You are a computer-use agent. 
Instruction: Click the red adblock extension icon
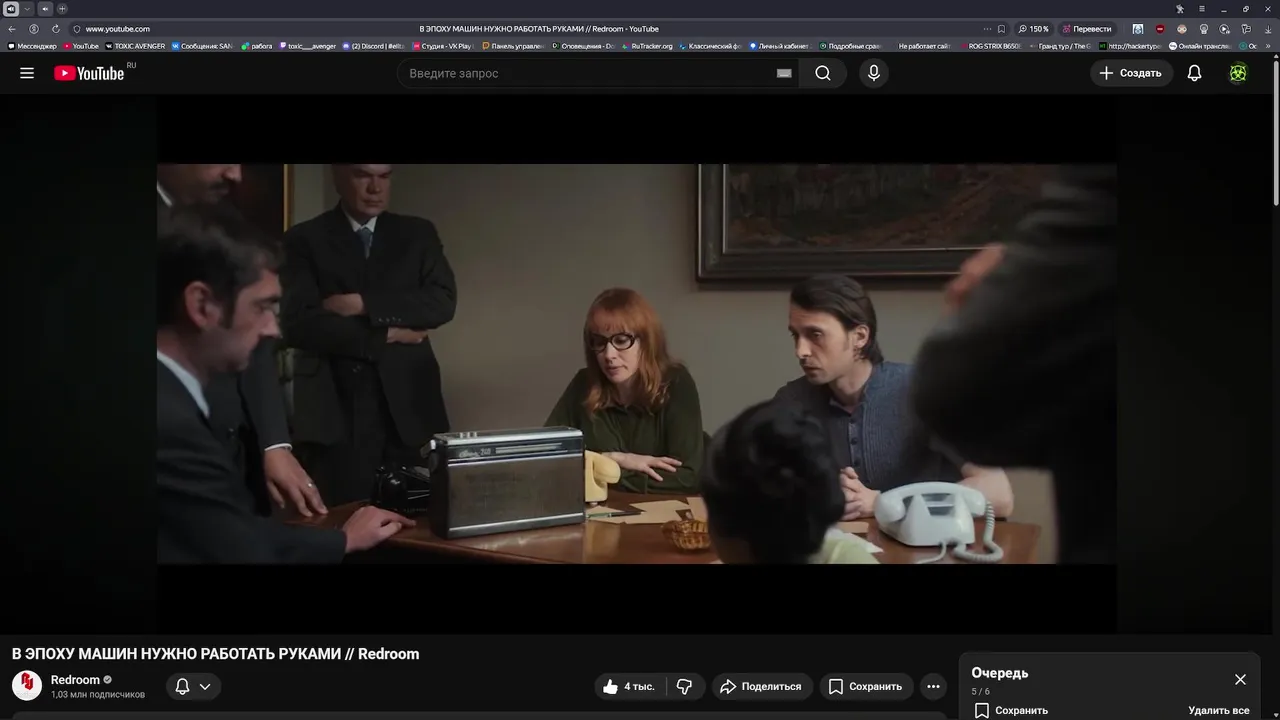1160,29
